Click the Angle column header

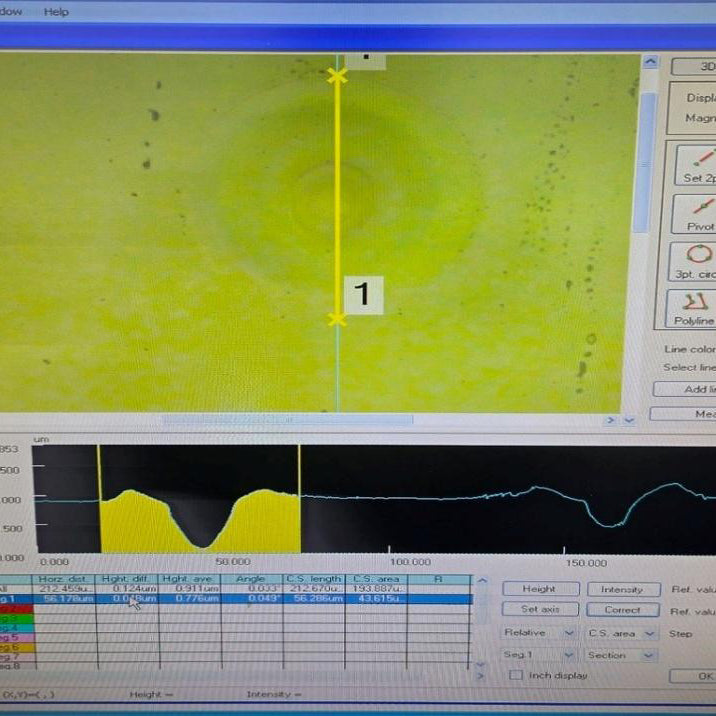[251, 579]
